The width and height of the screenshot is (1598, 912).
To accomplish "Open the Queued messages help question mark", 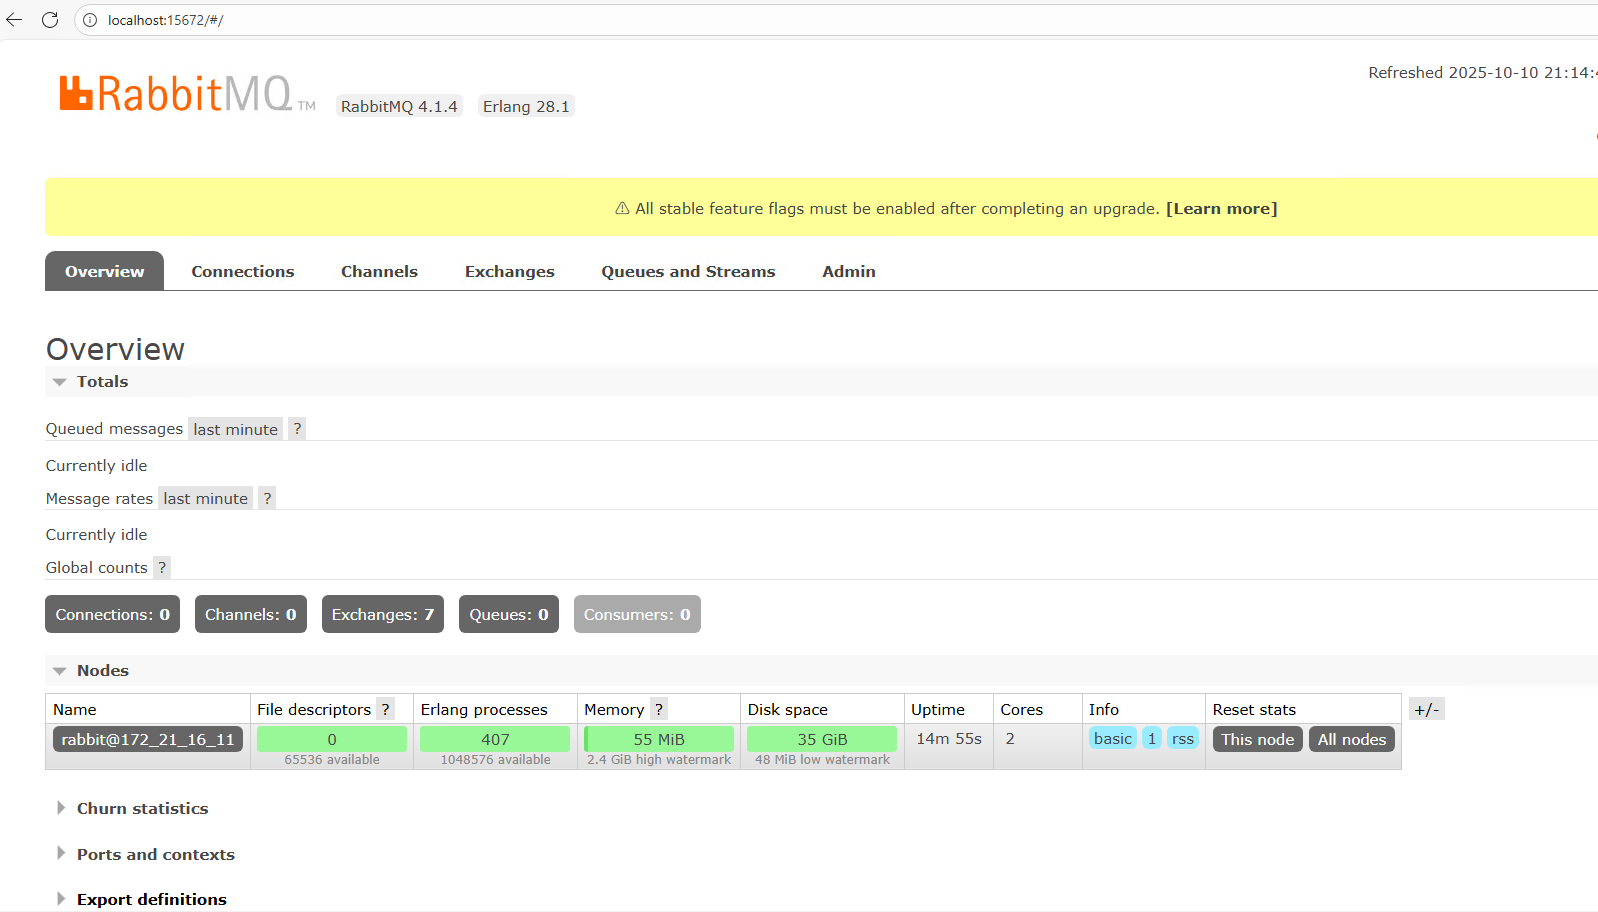I will point(297,429).
